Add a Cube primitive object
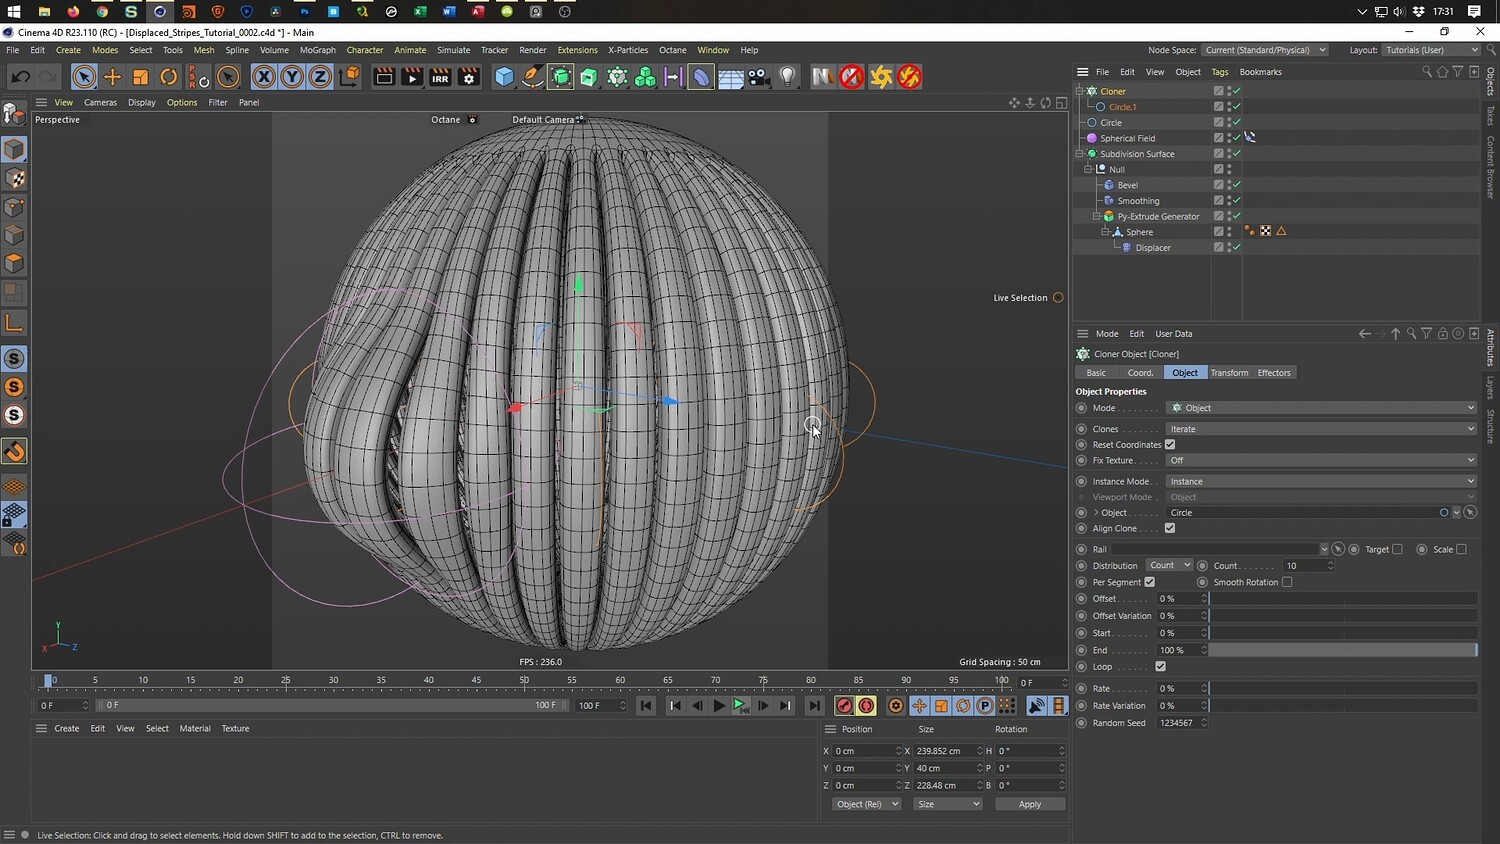1500x844 pixels. click(x=504, y=77)
